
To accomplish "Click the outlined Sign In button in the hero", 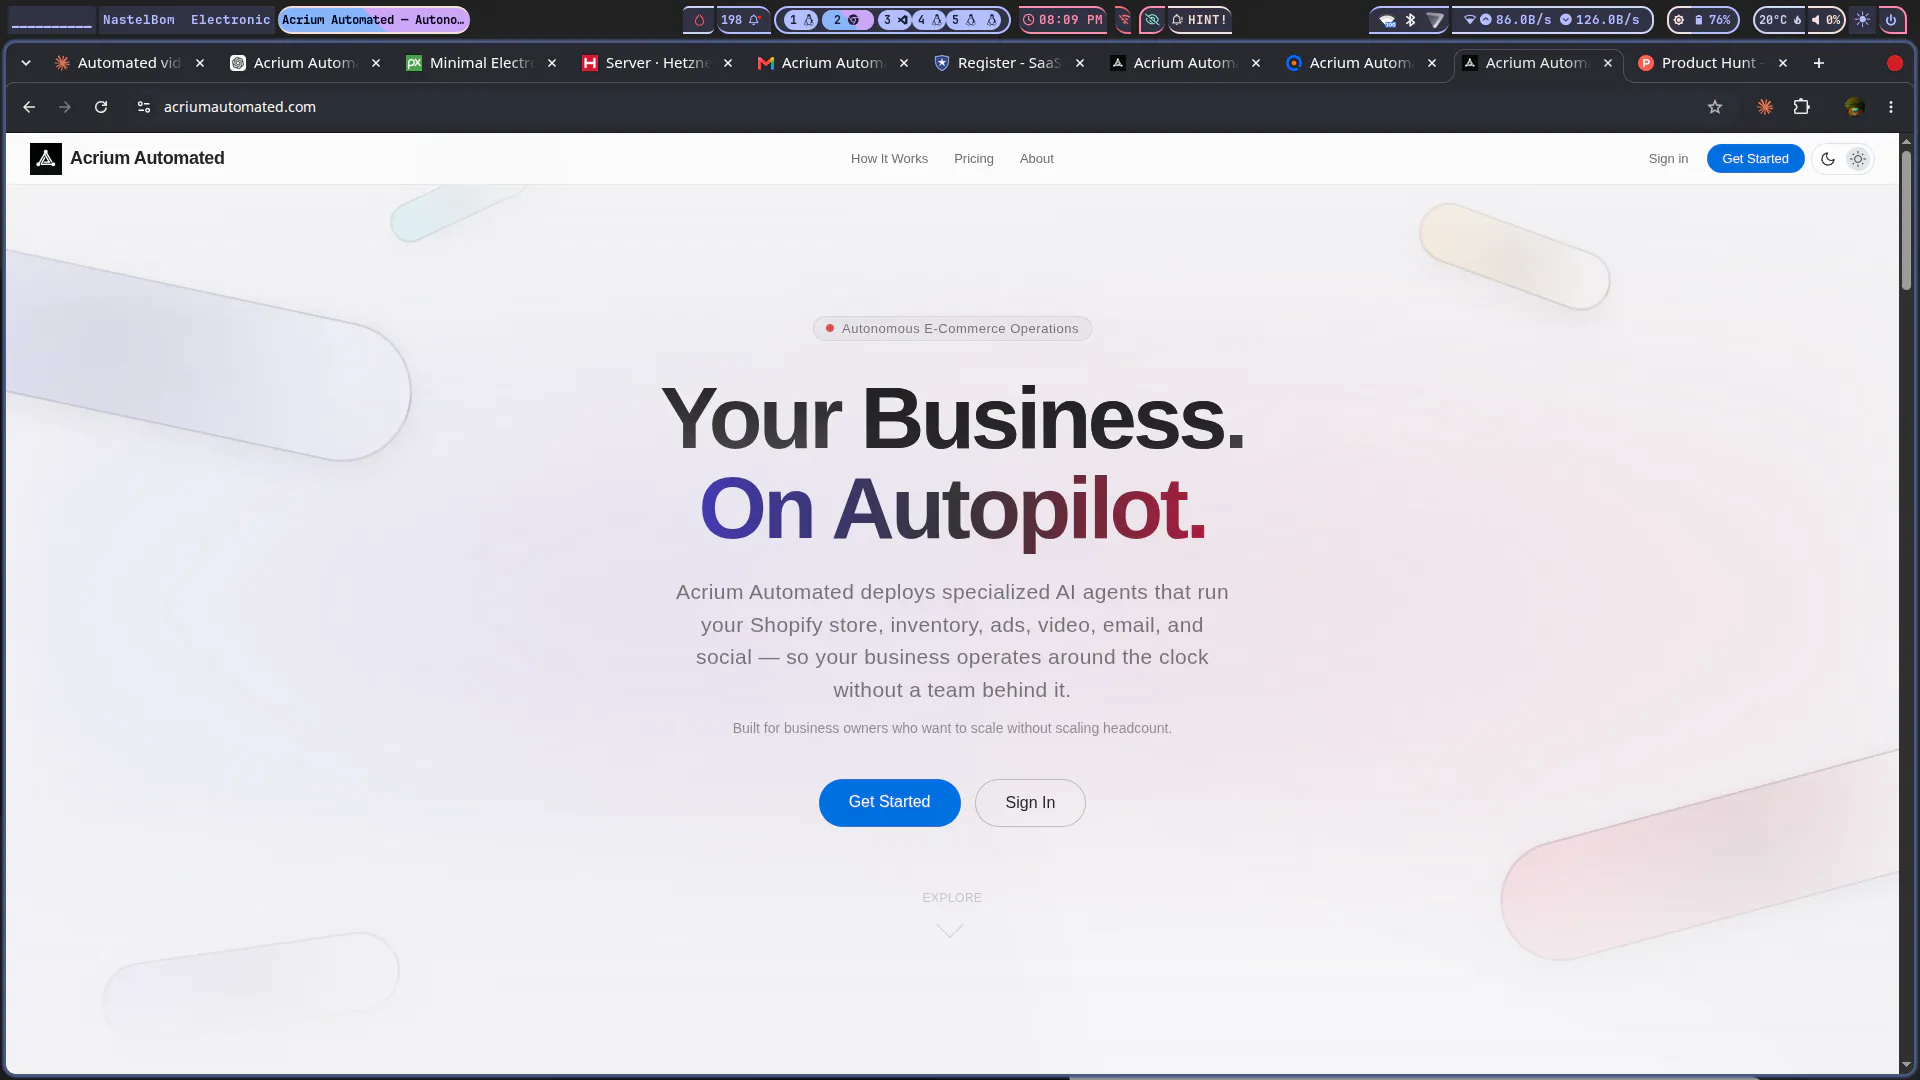I will pyautogui.click(x=1030, y=803).
